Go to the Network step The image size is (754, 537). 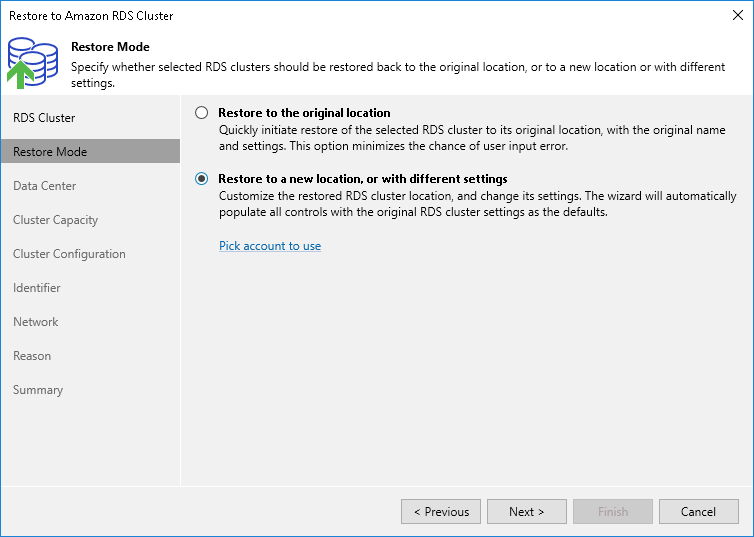(x=36, y=322)
